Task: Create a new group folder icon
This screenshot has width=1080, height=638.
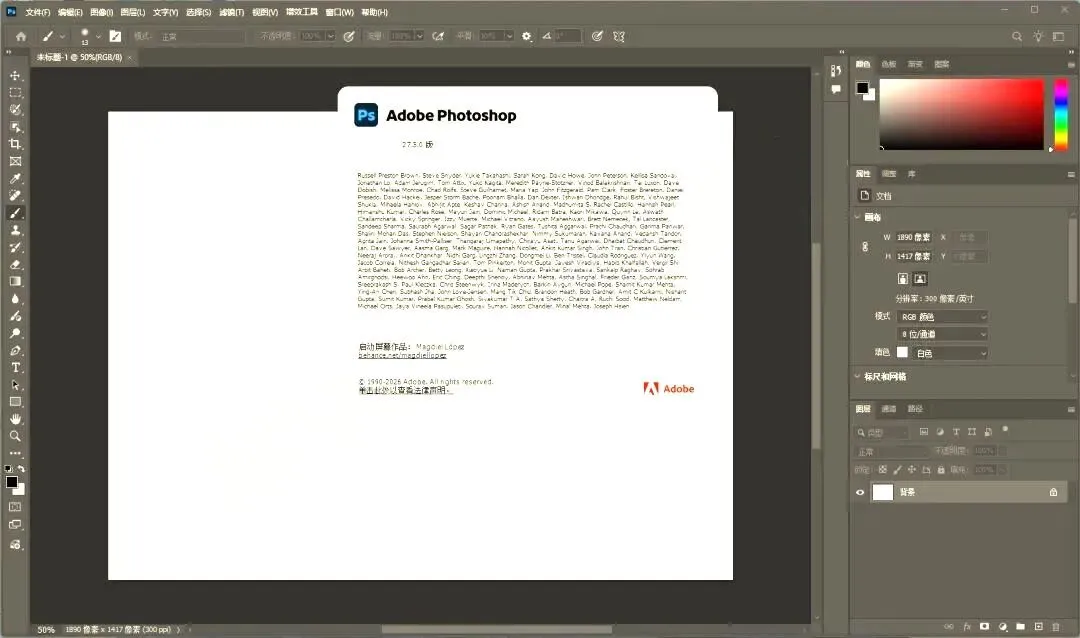Action: click(x=1021, y=626)
